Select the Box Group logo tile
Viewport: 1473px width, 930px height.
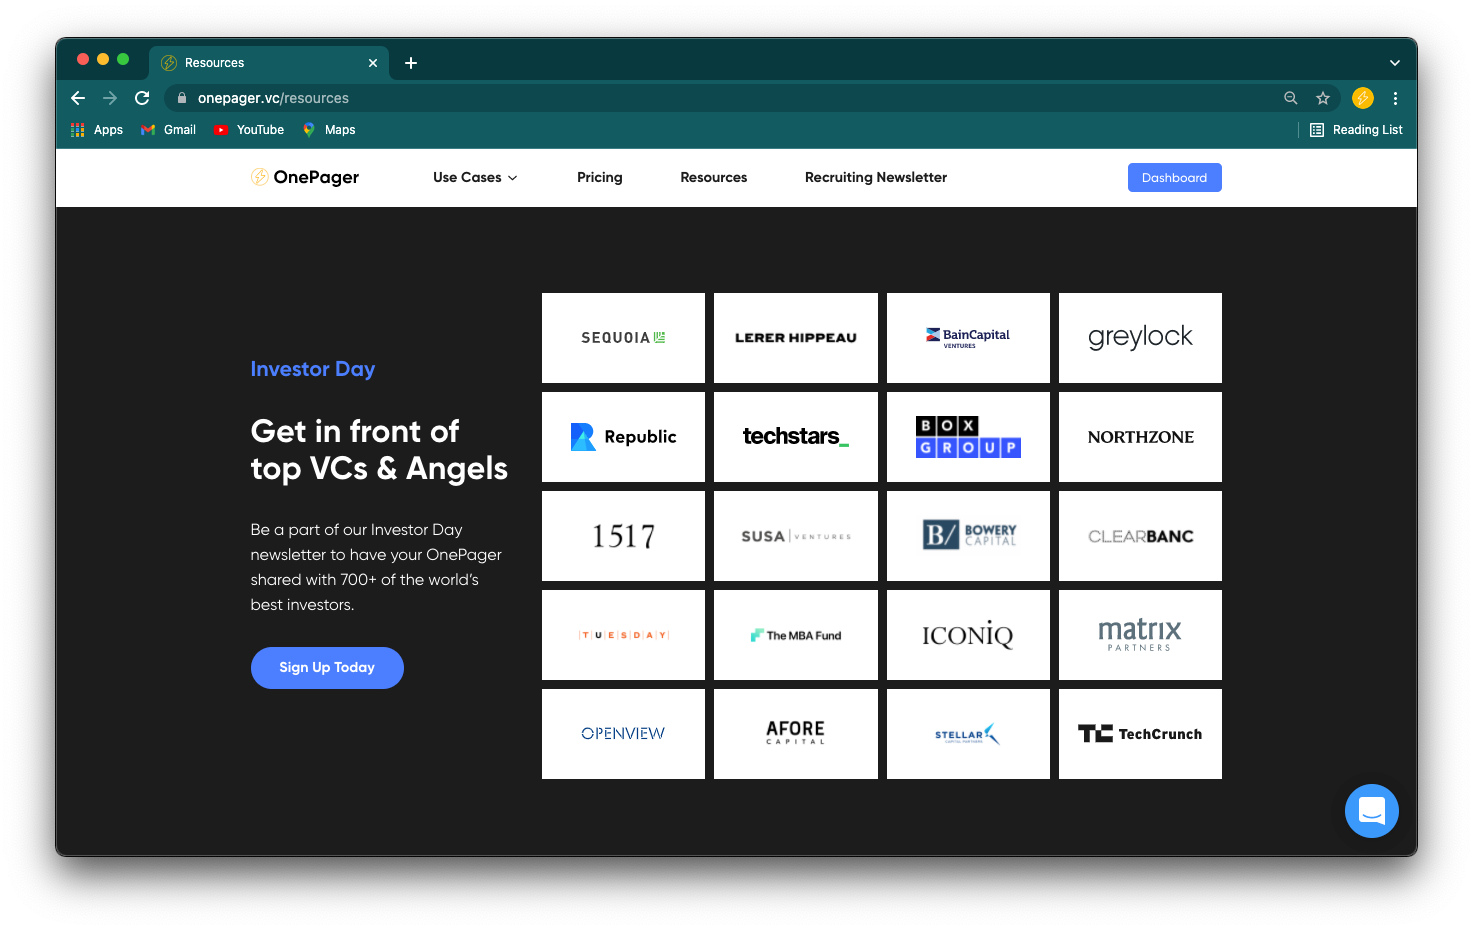click(968, 437)
